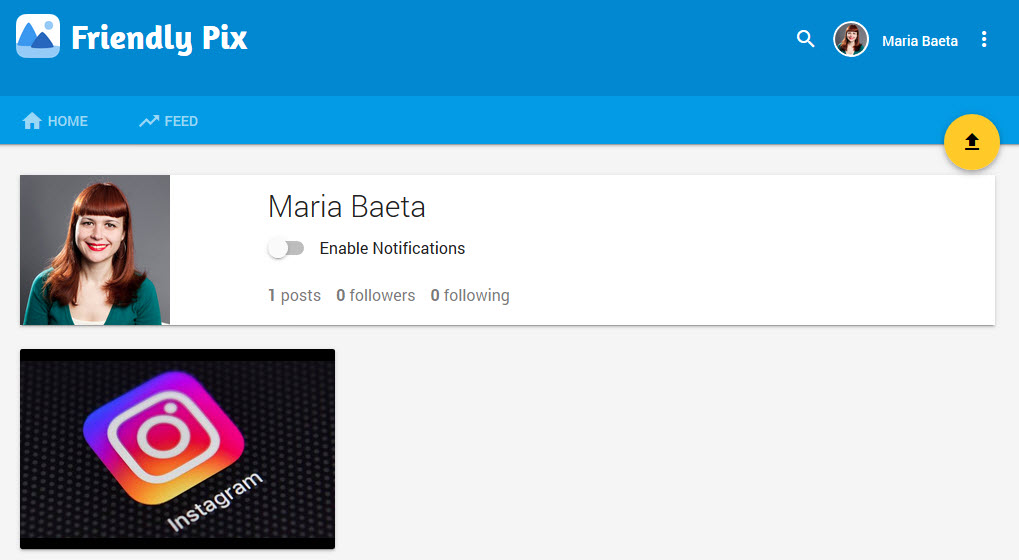This screenshot has width=1019, height=560.
Task: Click the Maria Baeta profile name heading
Action: pos(346,207)
